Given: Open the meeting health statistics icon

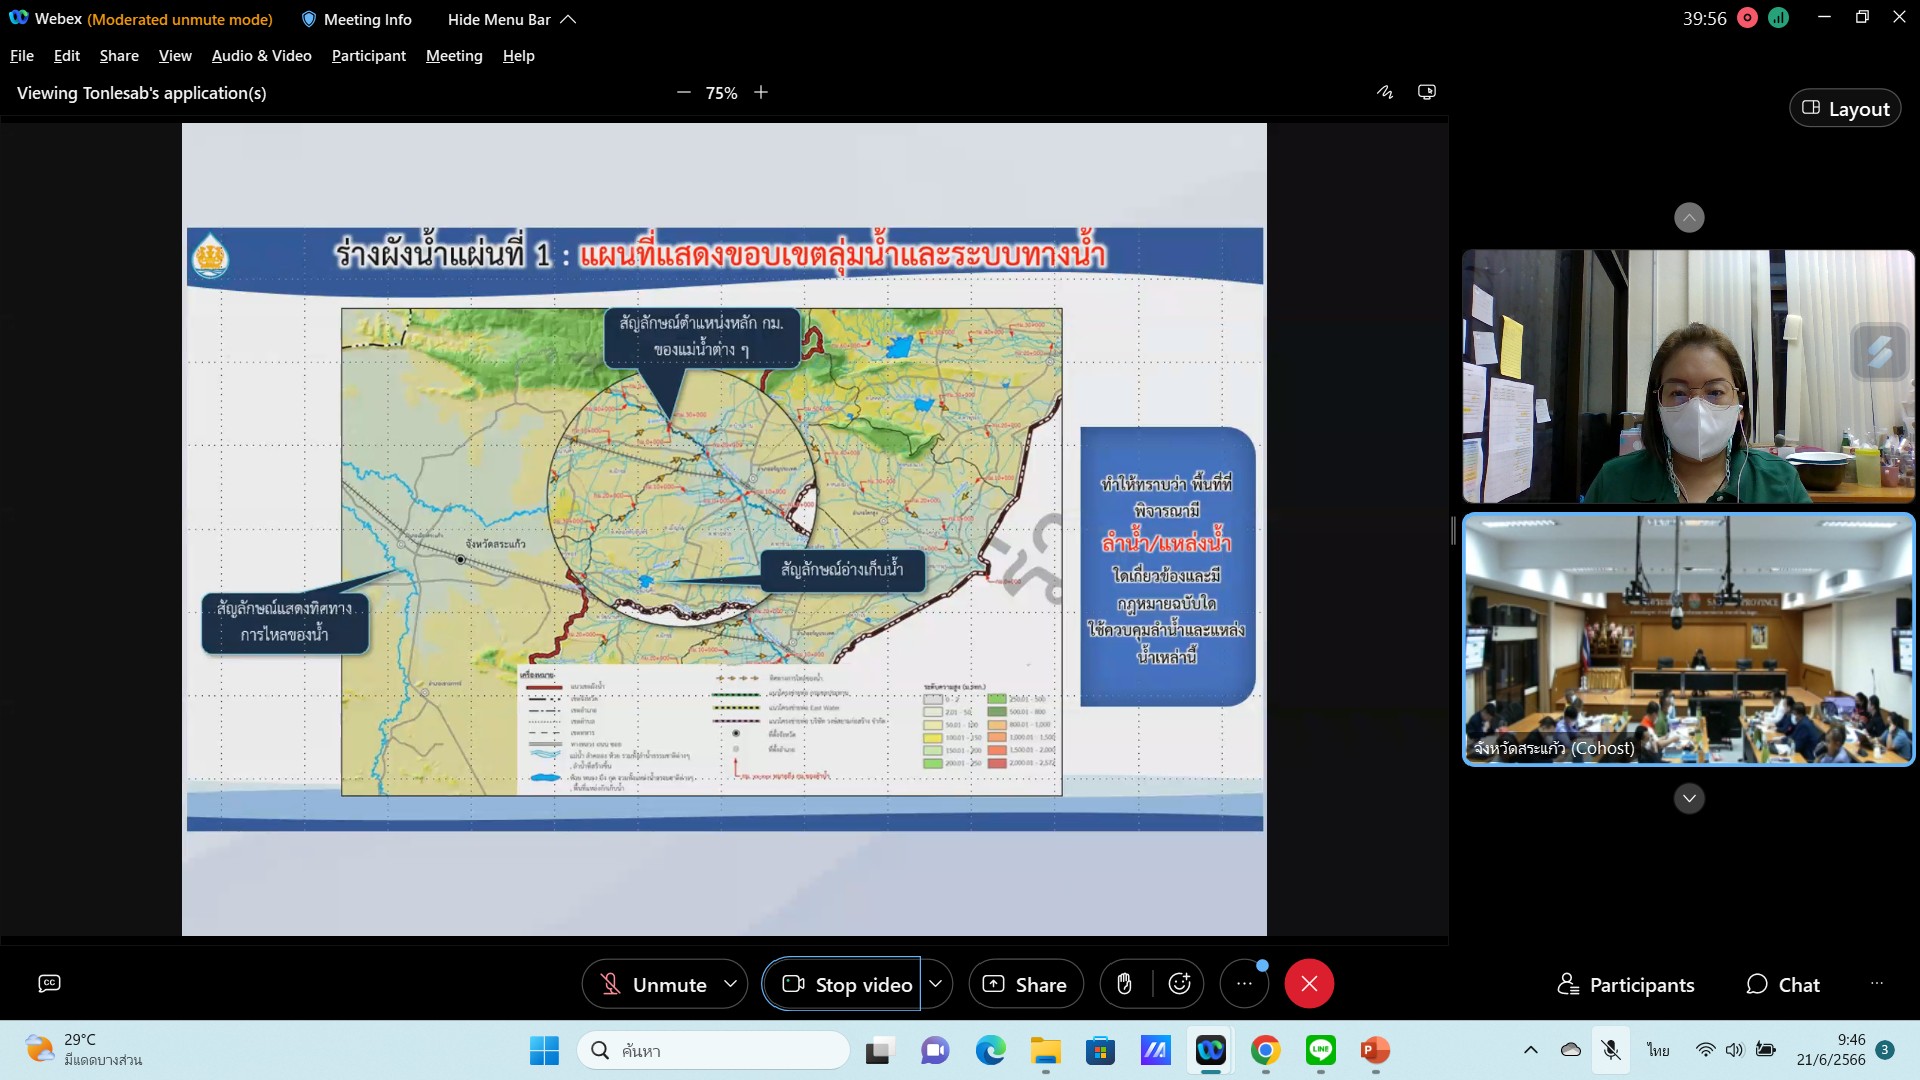Looking at the screenshot, I should point(1778,18).
